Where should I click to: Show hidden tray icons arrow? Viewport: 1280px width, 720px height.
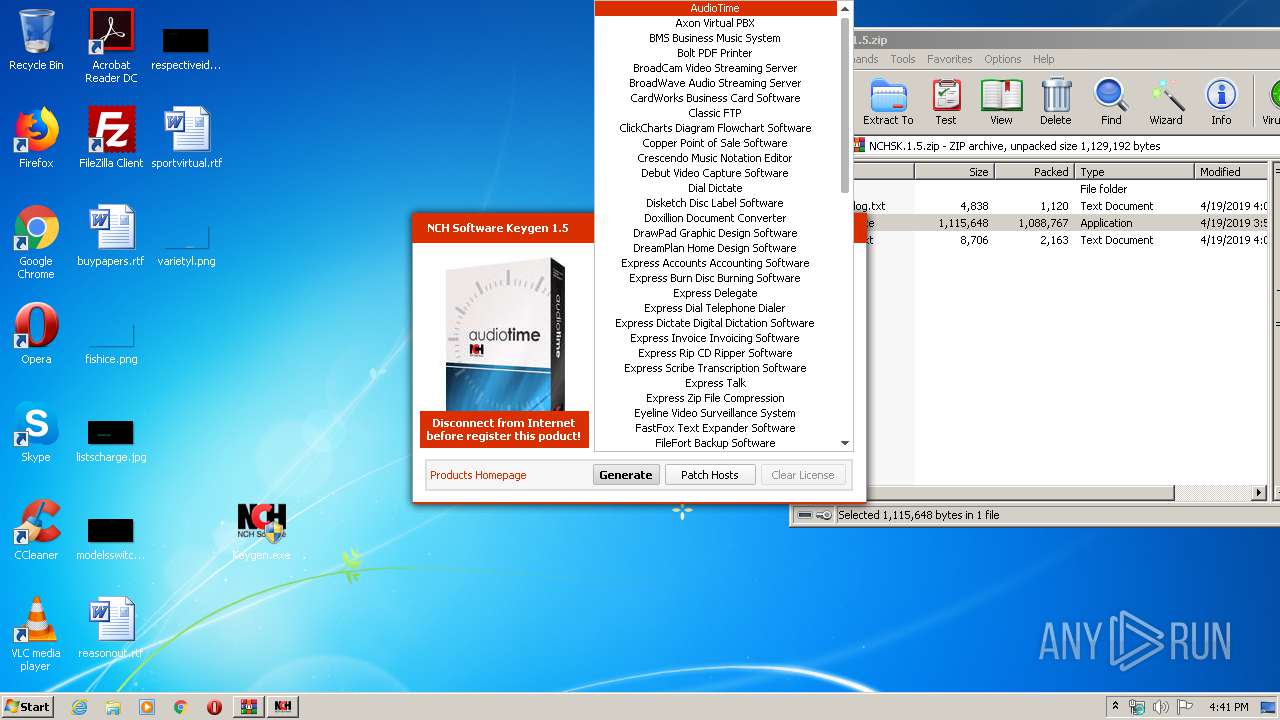[x=1115, y=707]
